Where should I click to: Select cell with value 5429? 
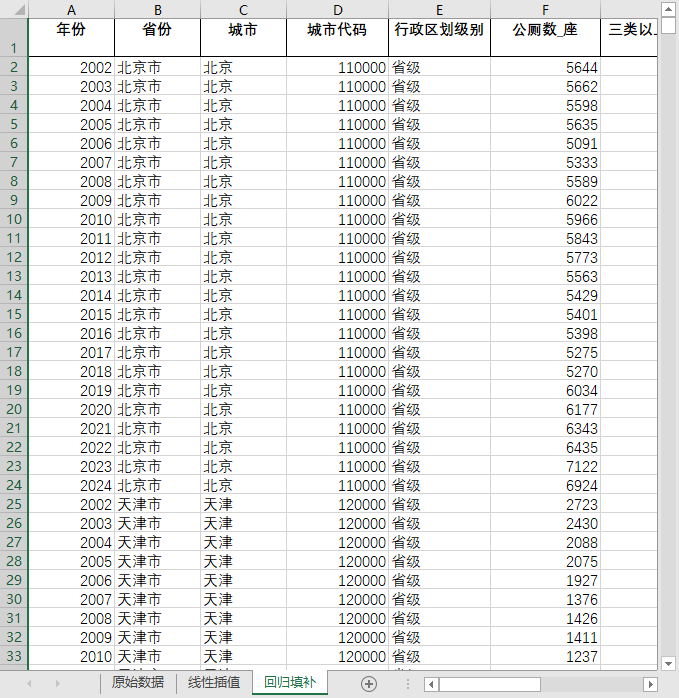545,296
